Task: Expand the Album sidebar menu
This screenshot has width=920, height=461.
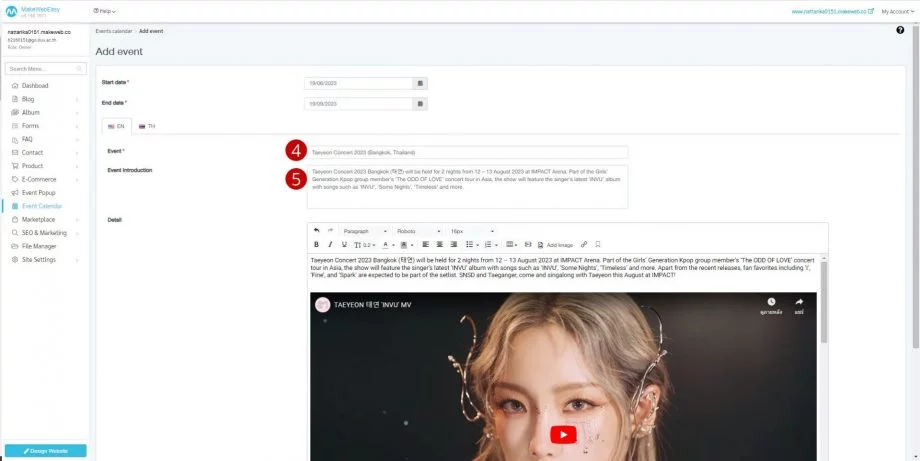Action: click(x=45, y=113)
